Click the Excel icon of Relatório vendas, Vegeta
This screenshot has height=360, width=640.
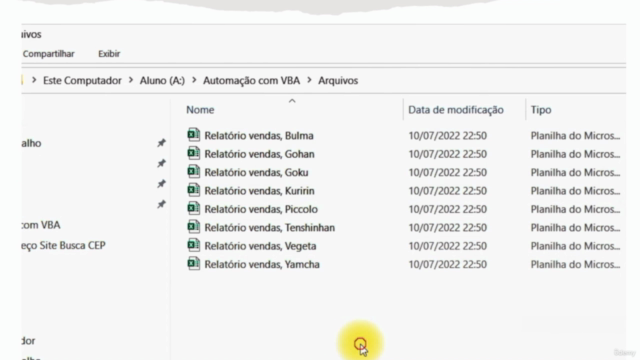(x=193, y=245)
